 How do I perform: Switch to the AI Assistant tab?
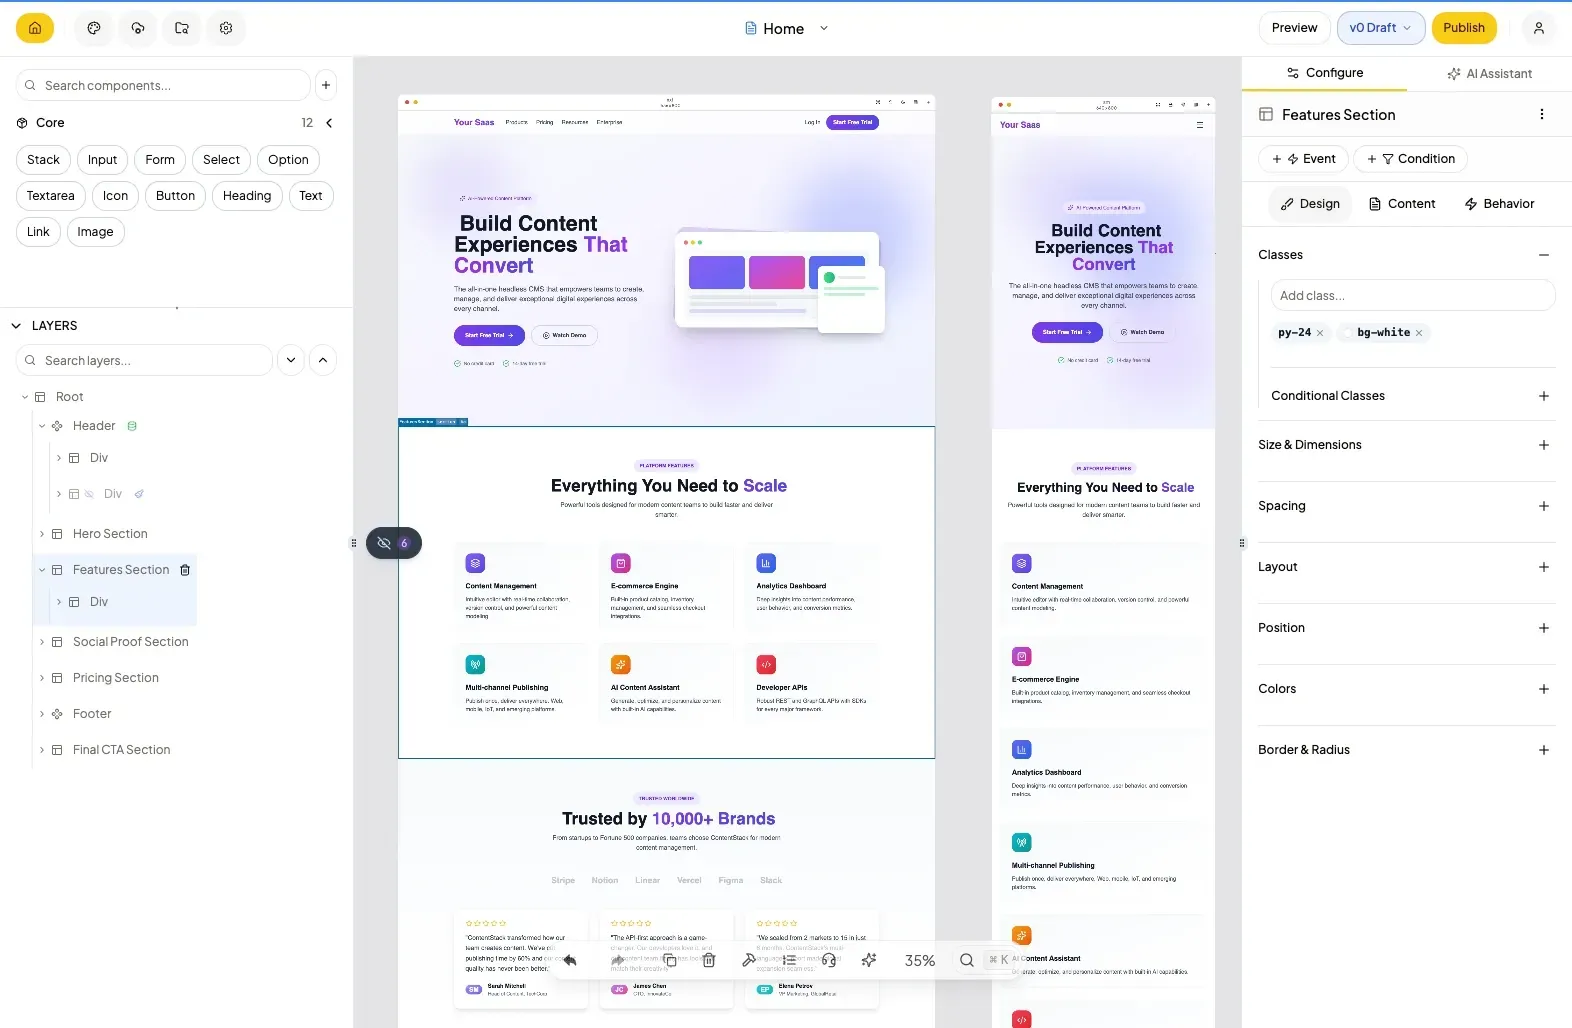pyautogui.click(x=1489, y=74)
